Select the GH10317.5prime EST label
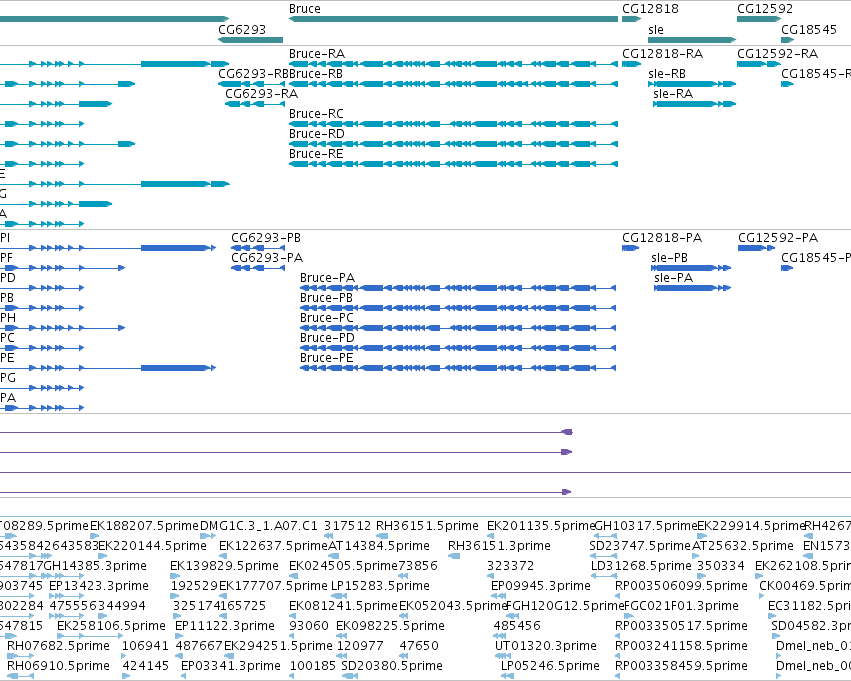This screenshot has height=681, width=851. coord(646,526)
